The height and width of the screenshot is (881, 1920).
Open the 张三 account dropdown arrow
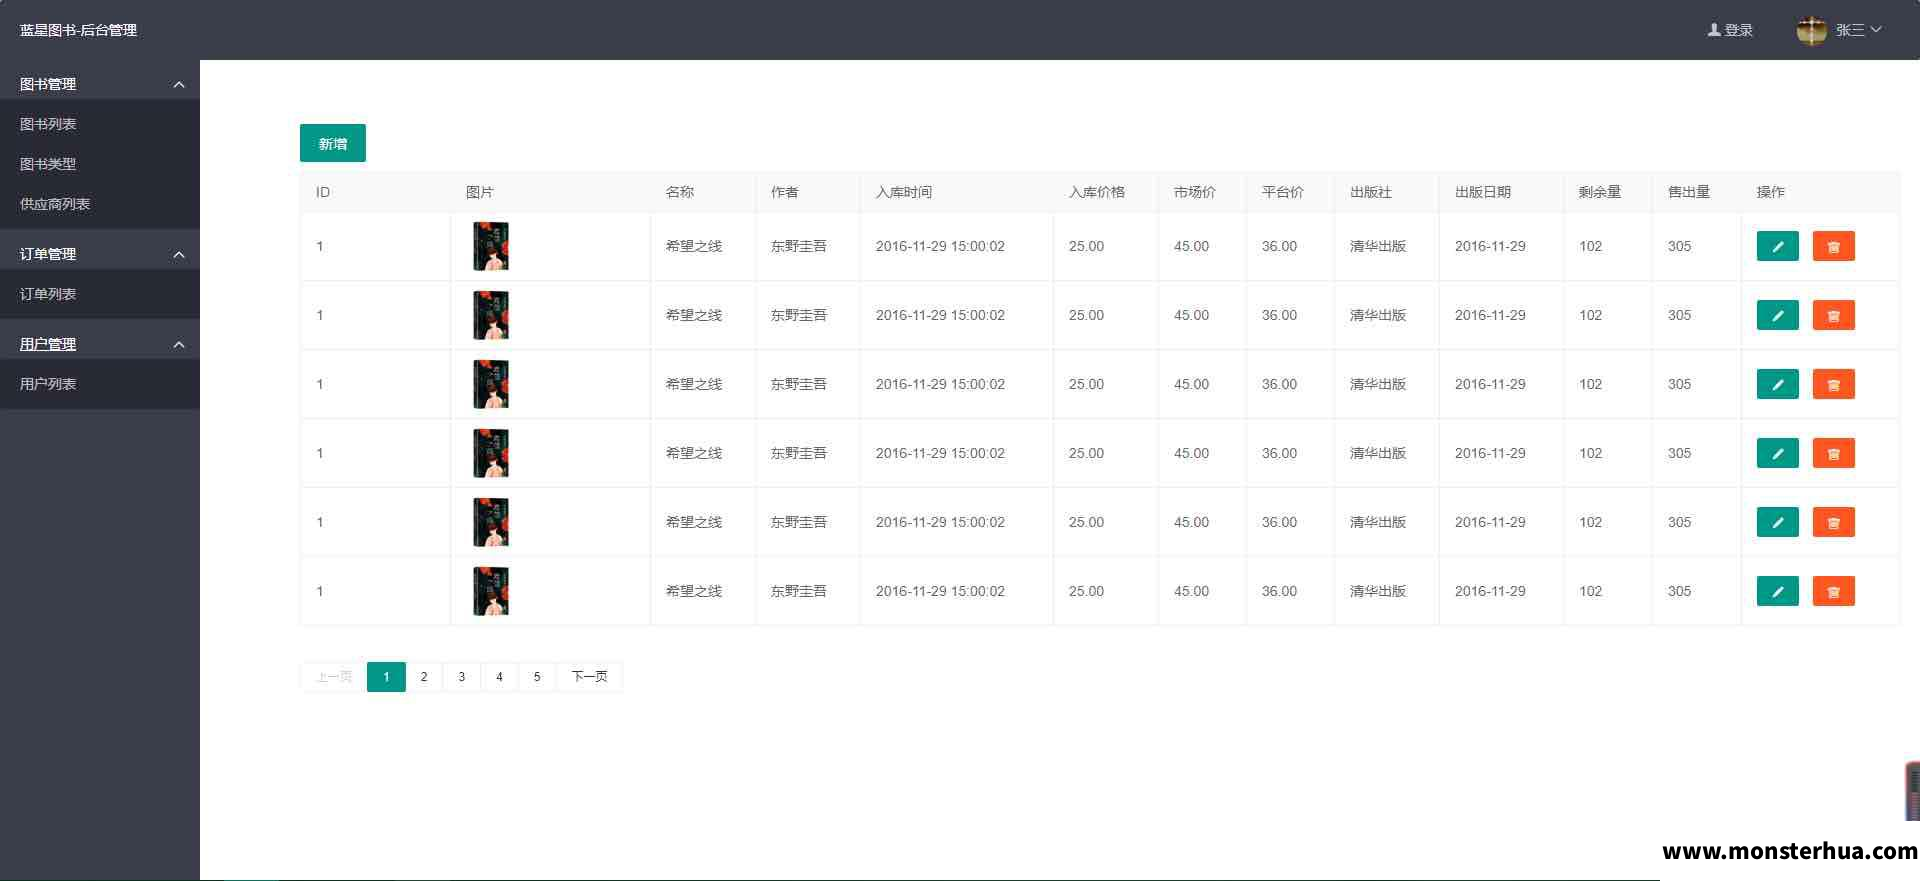[x=1876, y=30]
